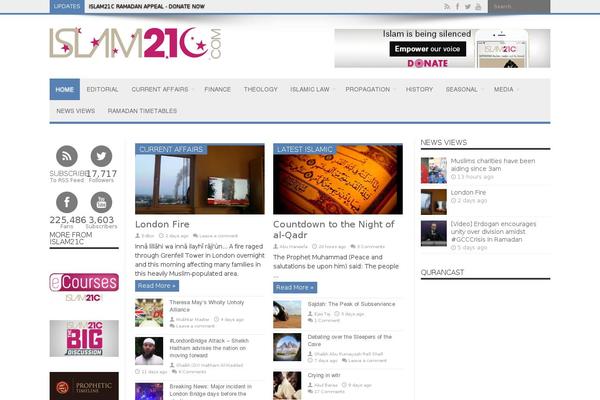Open The Big Discussion banner

[x=84, y=338]
